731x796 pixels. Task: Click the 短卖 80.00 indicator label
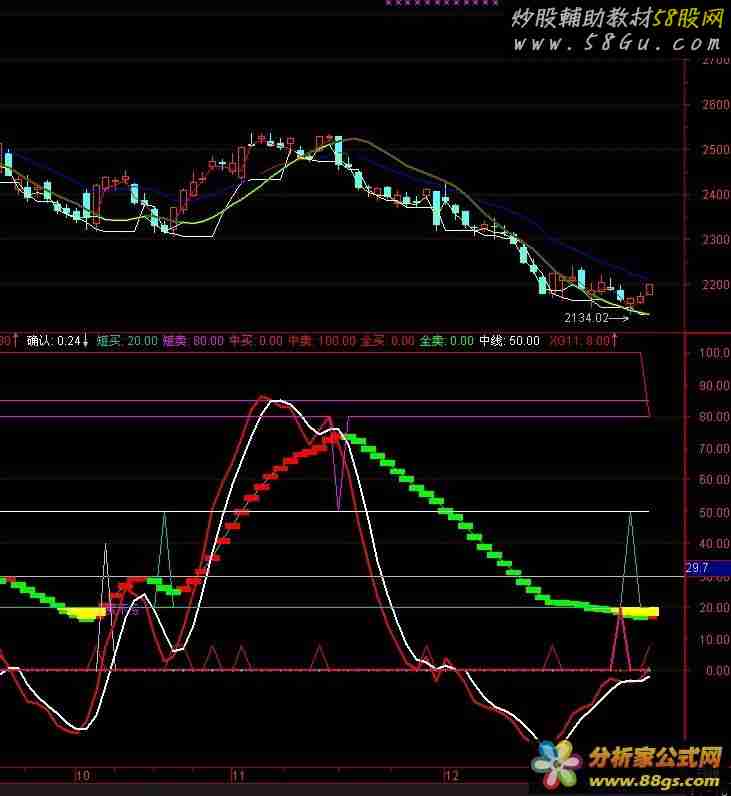click(193, 341)
